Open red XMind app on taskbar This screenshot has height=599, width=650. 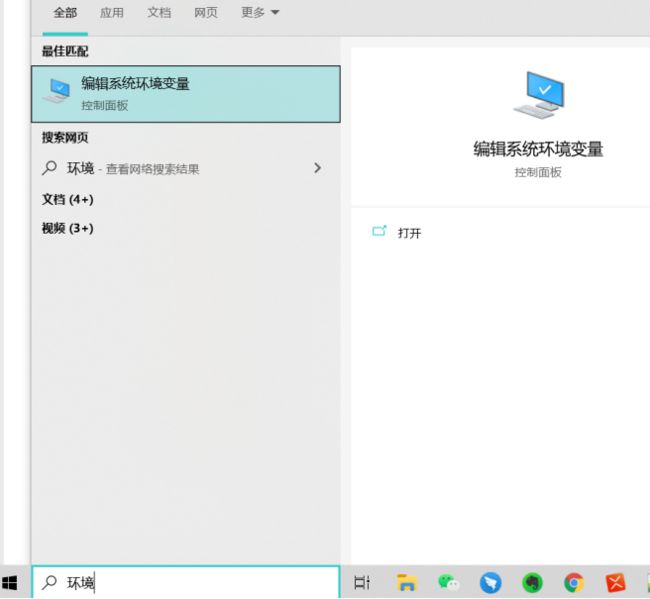(616, 583)
